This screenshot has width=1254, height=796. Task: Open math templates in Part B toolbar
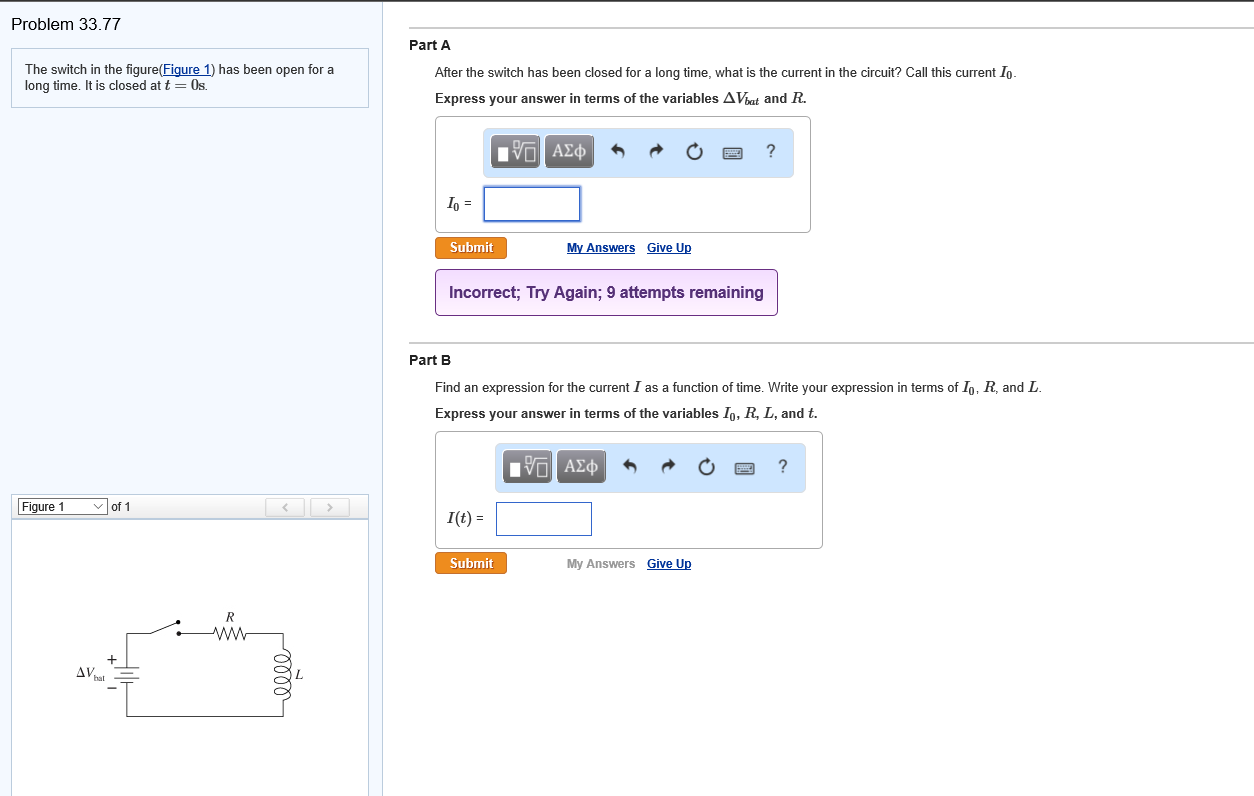pos(529,467)
